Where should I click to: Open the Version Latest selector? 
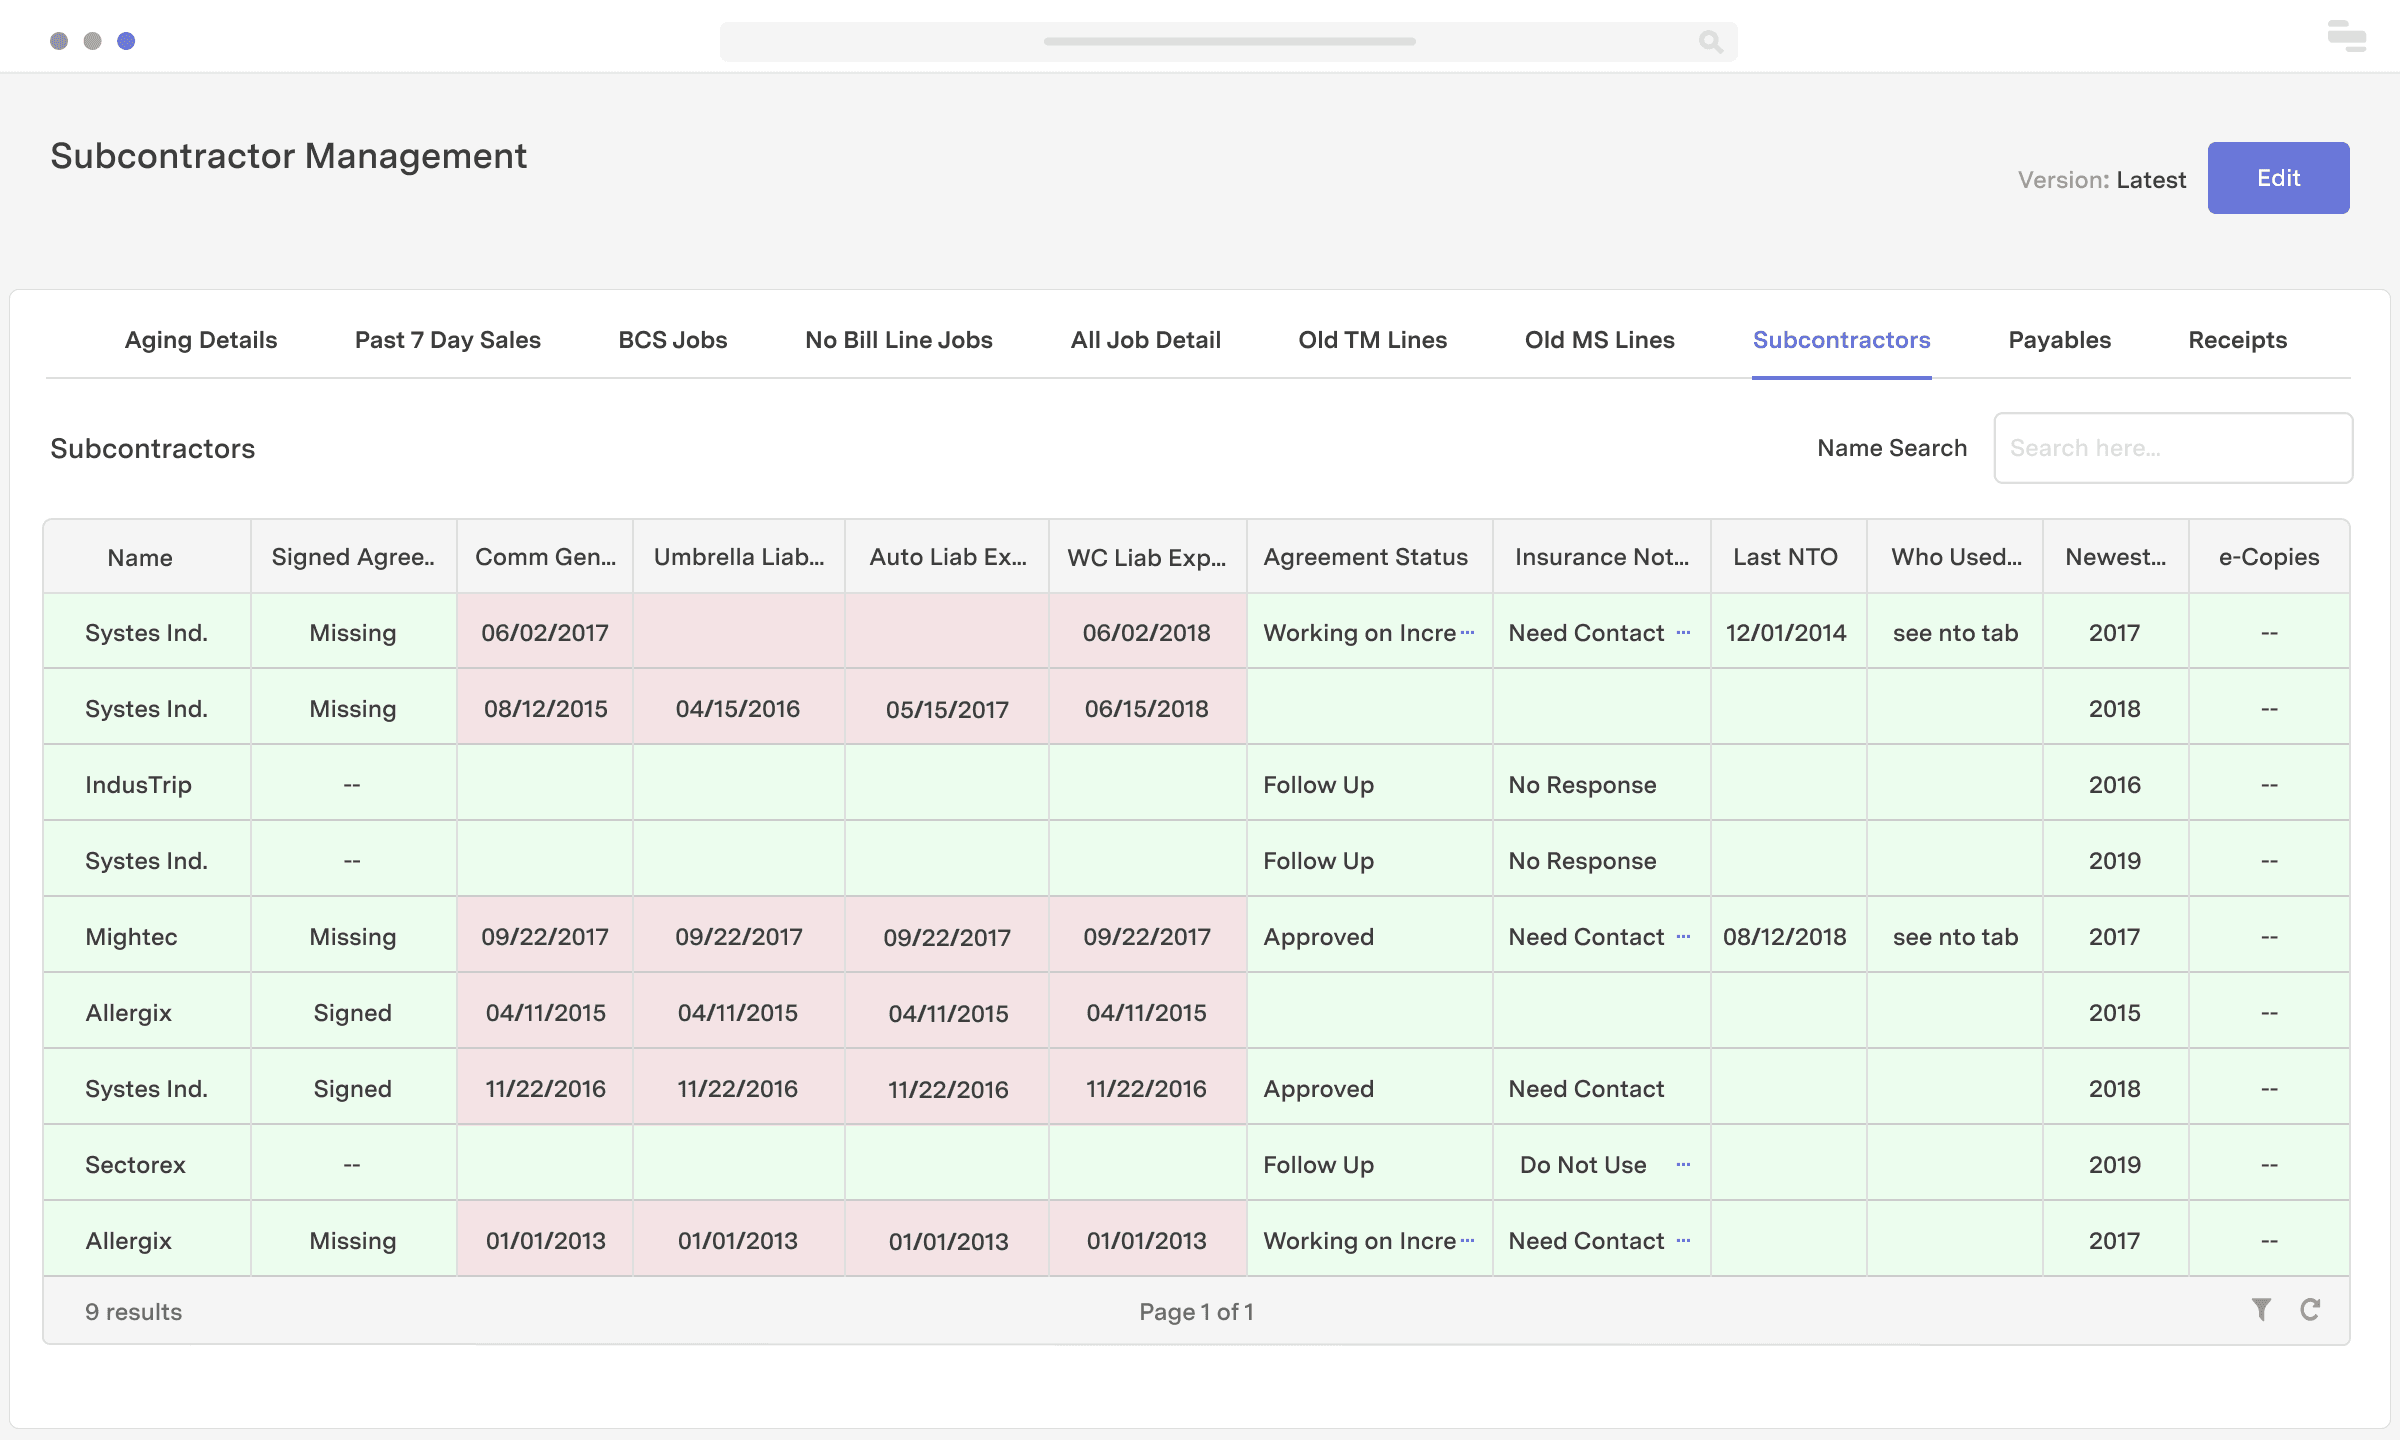(x=2150, y=180)
